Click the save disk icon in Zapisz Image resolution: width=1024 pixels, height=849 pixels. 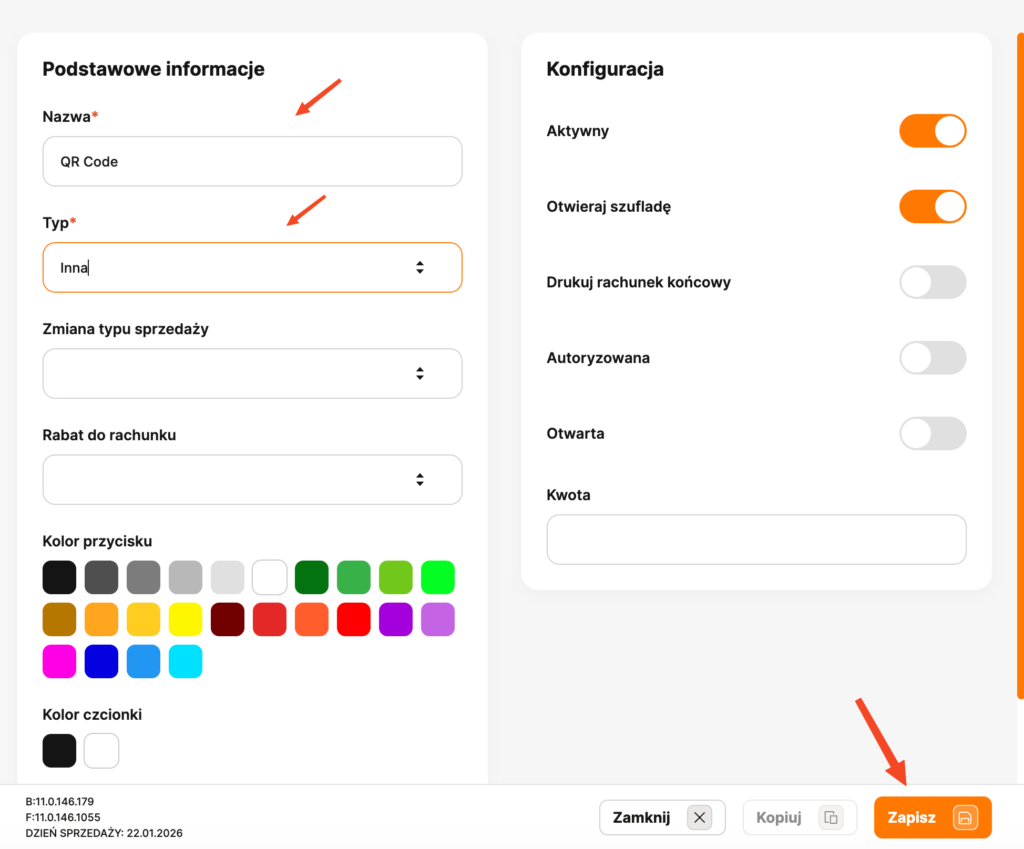click(x=964, y=817)
